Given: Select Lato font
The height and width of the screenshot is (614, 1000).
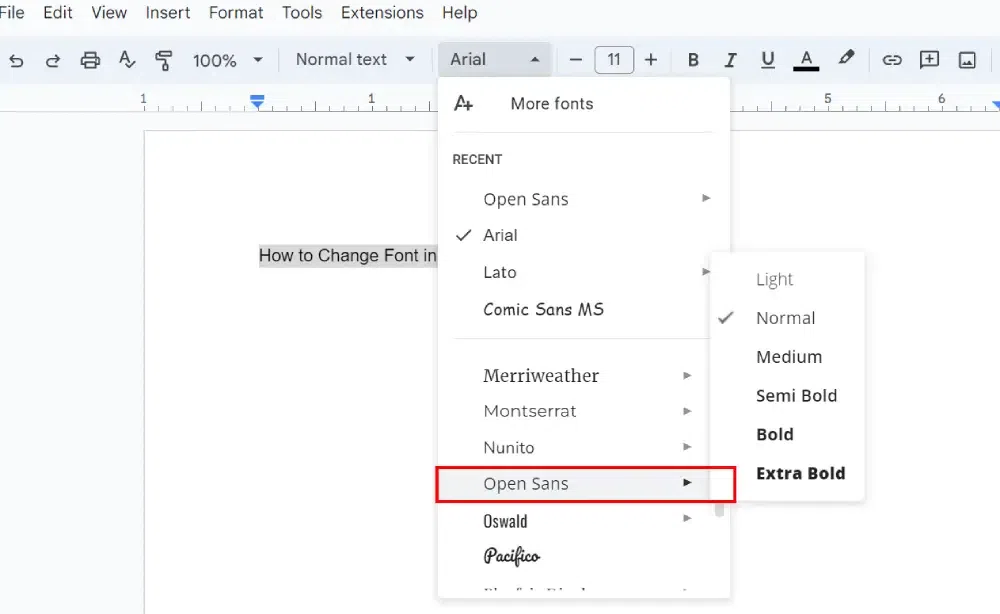Looking at the screenshot, I should point(499,272).
